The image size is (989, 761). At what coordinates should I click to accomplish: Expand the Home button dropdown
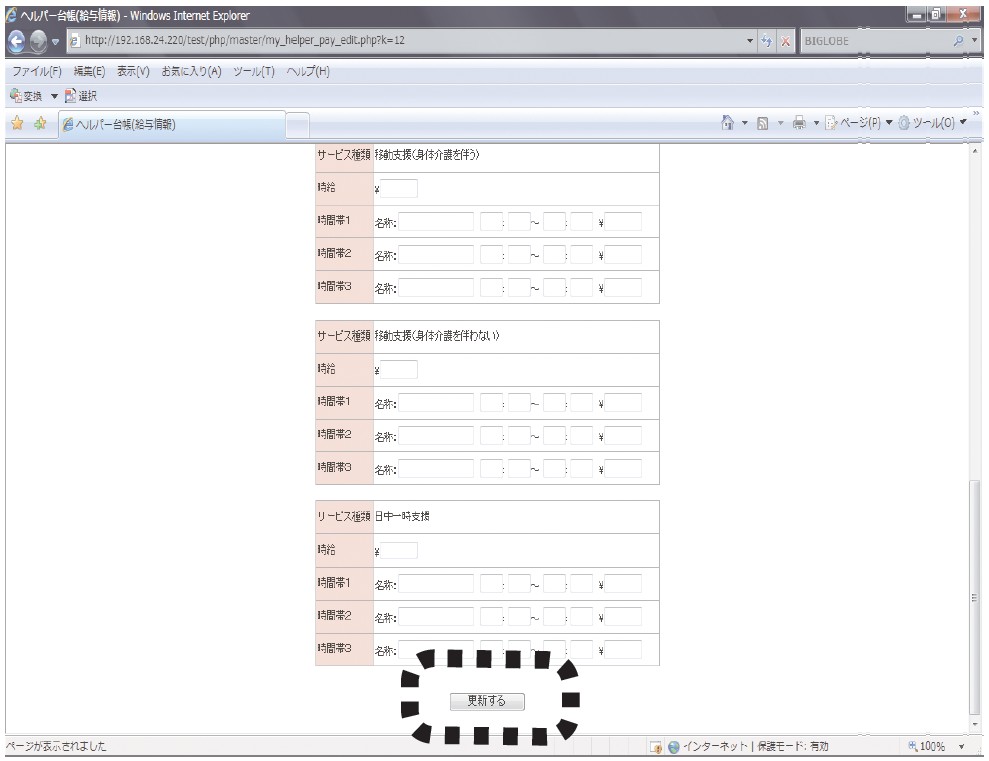coord(744,123)
